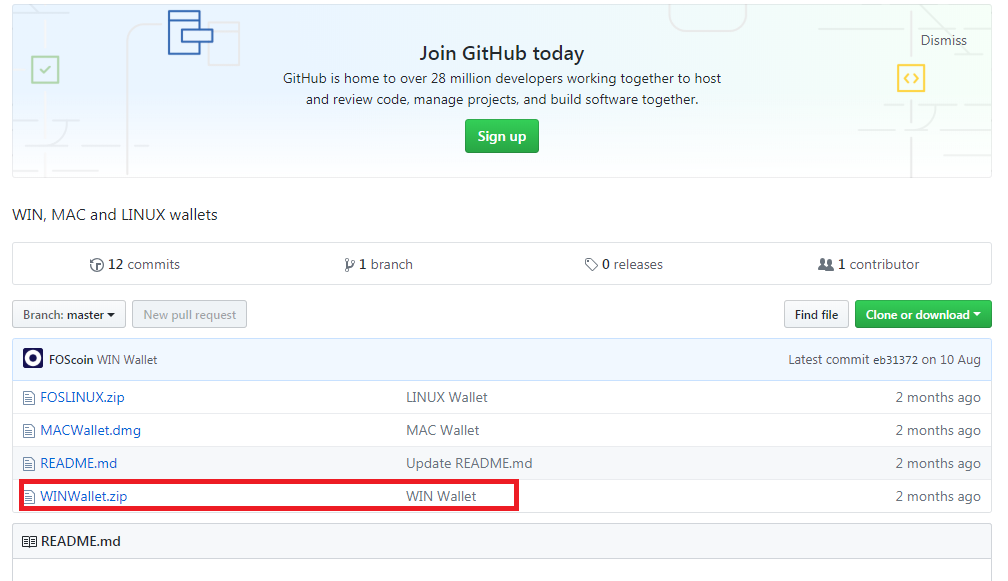
Task: Open the 0 releases link
Action: (x=624, y=265)
